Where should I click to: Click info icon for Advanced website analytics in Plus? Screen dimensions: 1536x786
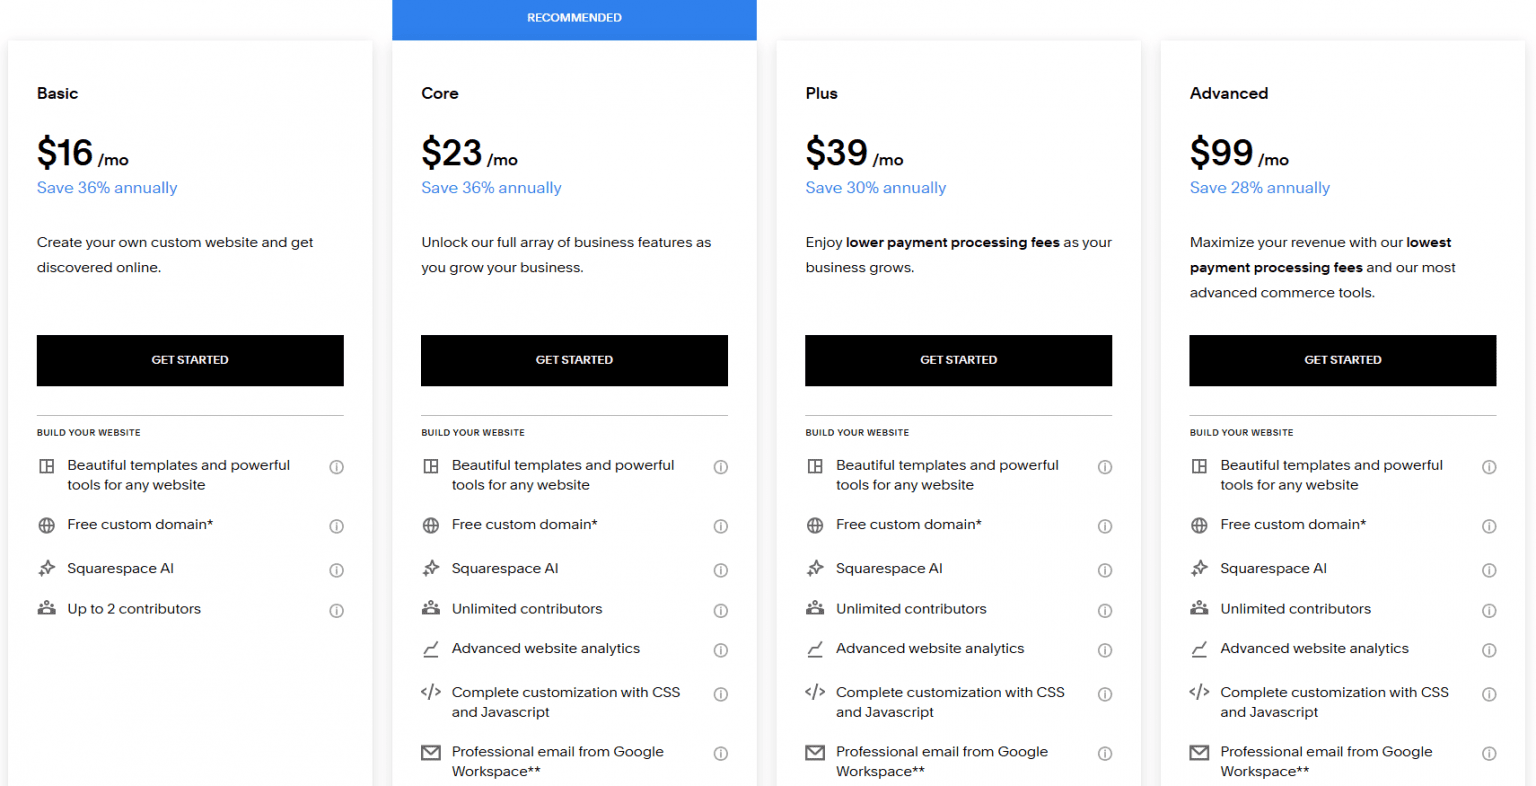click(x=1105, y=650)
